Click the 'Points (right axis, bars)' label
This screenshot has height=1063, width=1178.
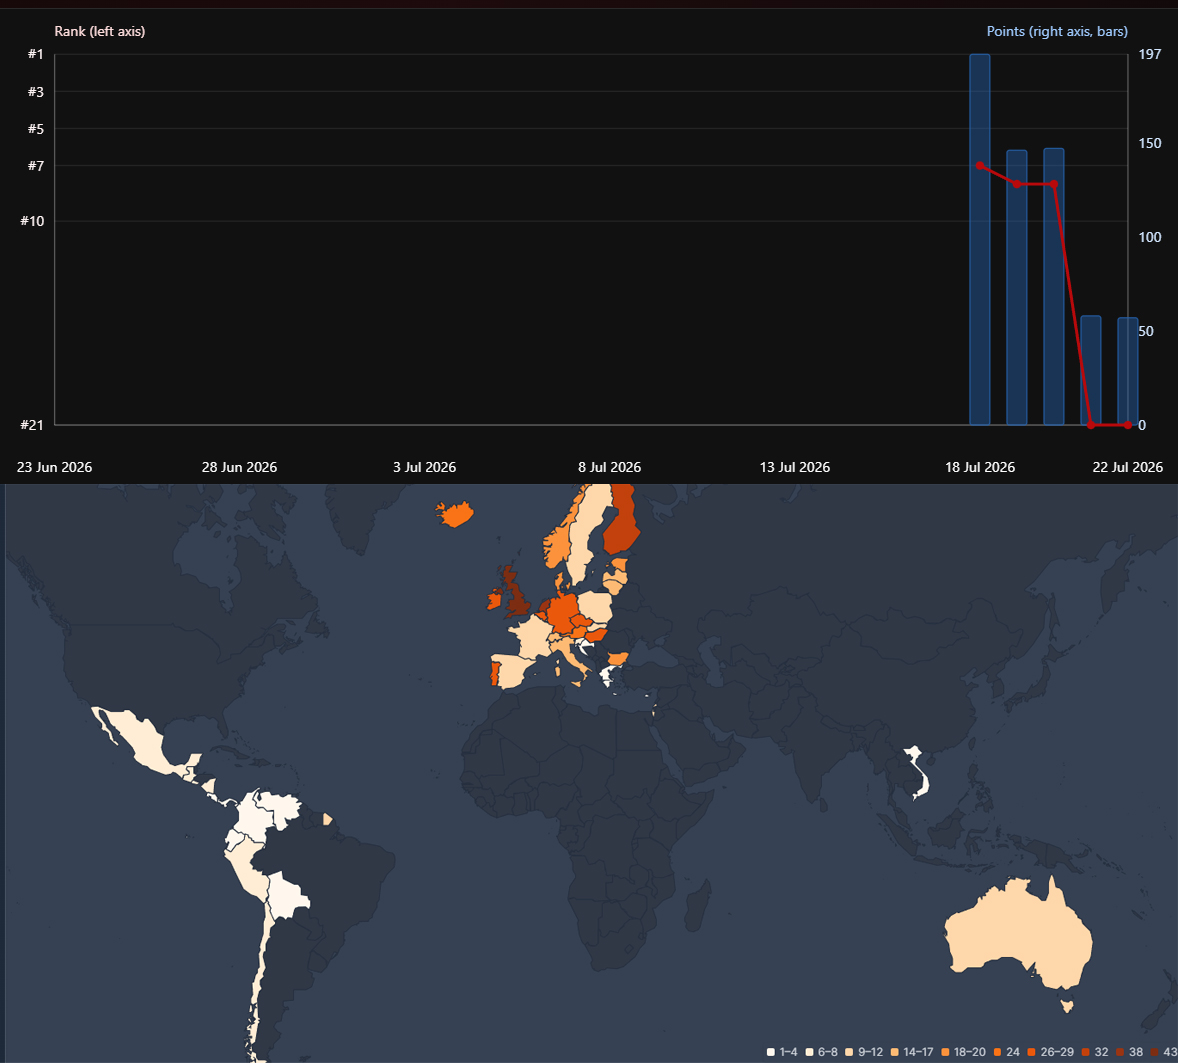pyautogui.click(x=1057, y=32)
